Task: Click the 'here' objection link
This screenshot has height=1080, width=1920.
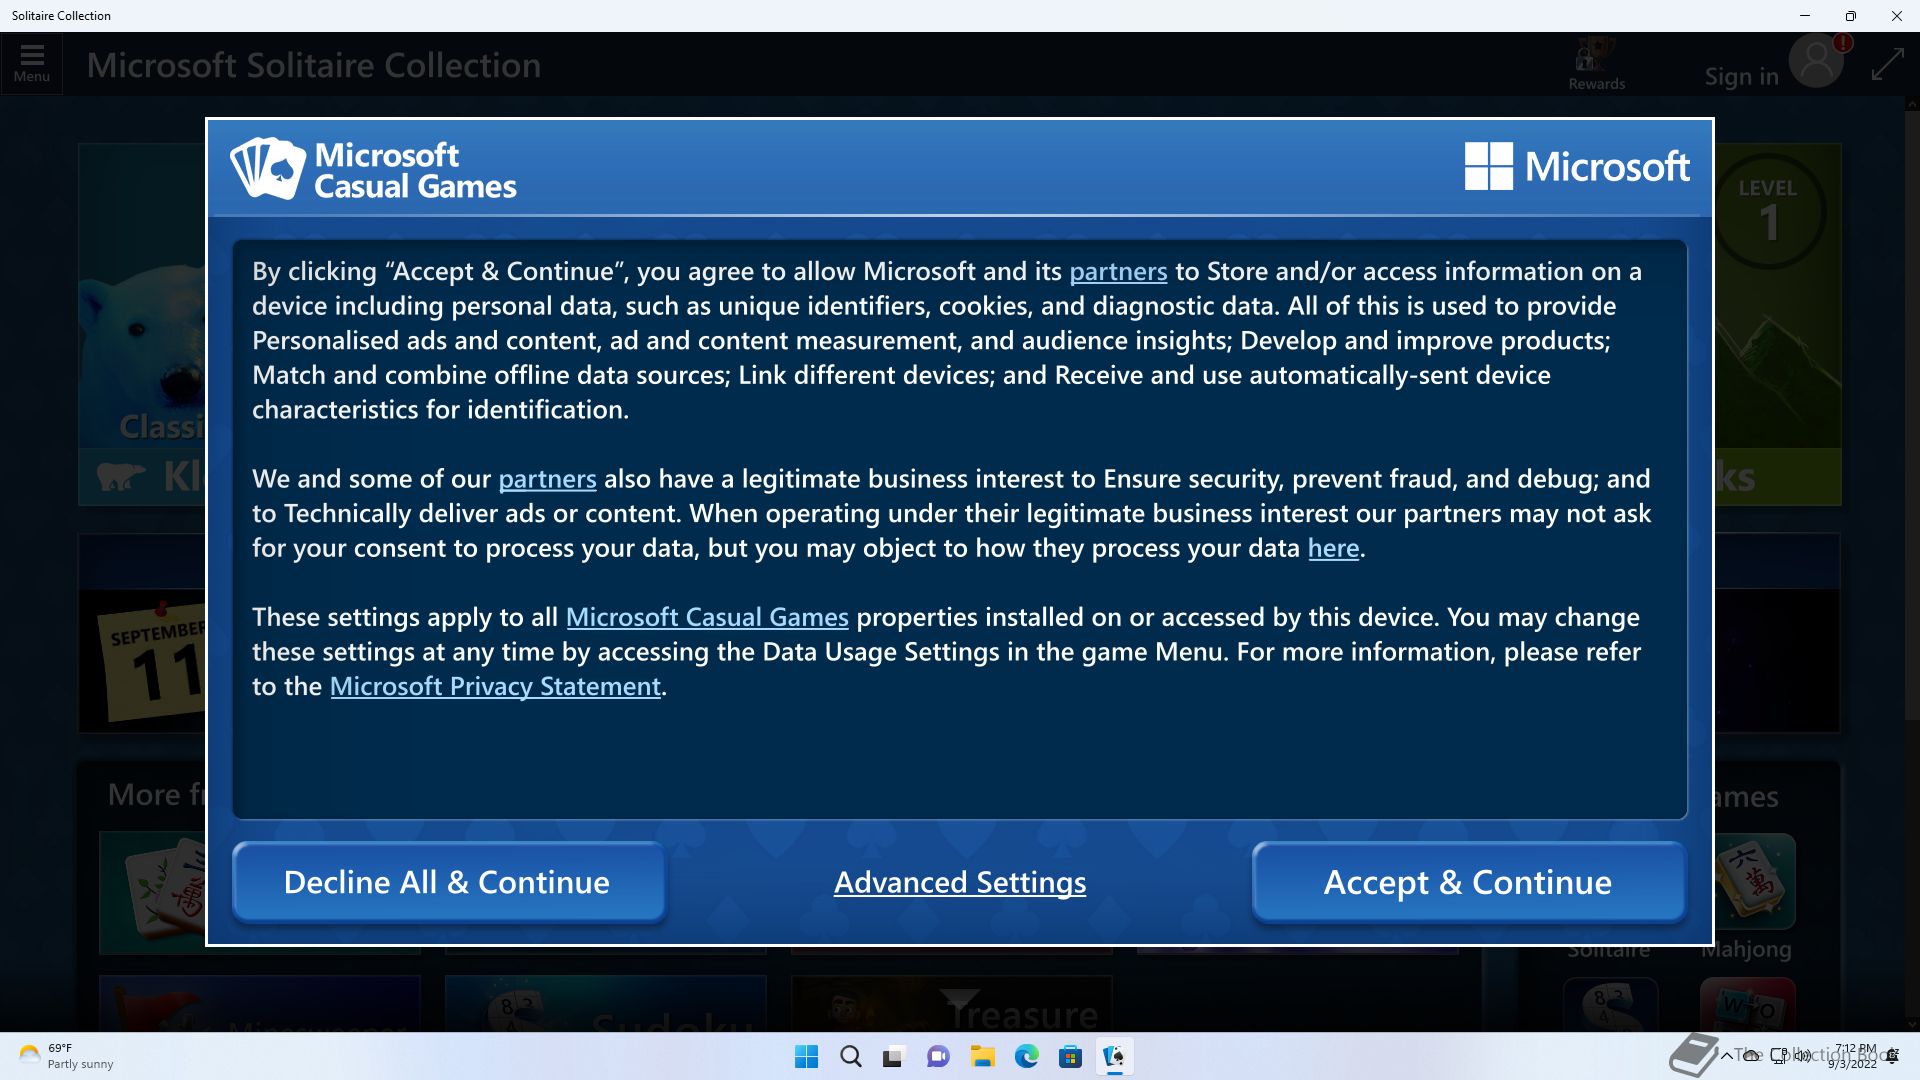Action: click(x=1333, y=548)
